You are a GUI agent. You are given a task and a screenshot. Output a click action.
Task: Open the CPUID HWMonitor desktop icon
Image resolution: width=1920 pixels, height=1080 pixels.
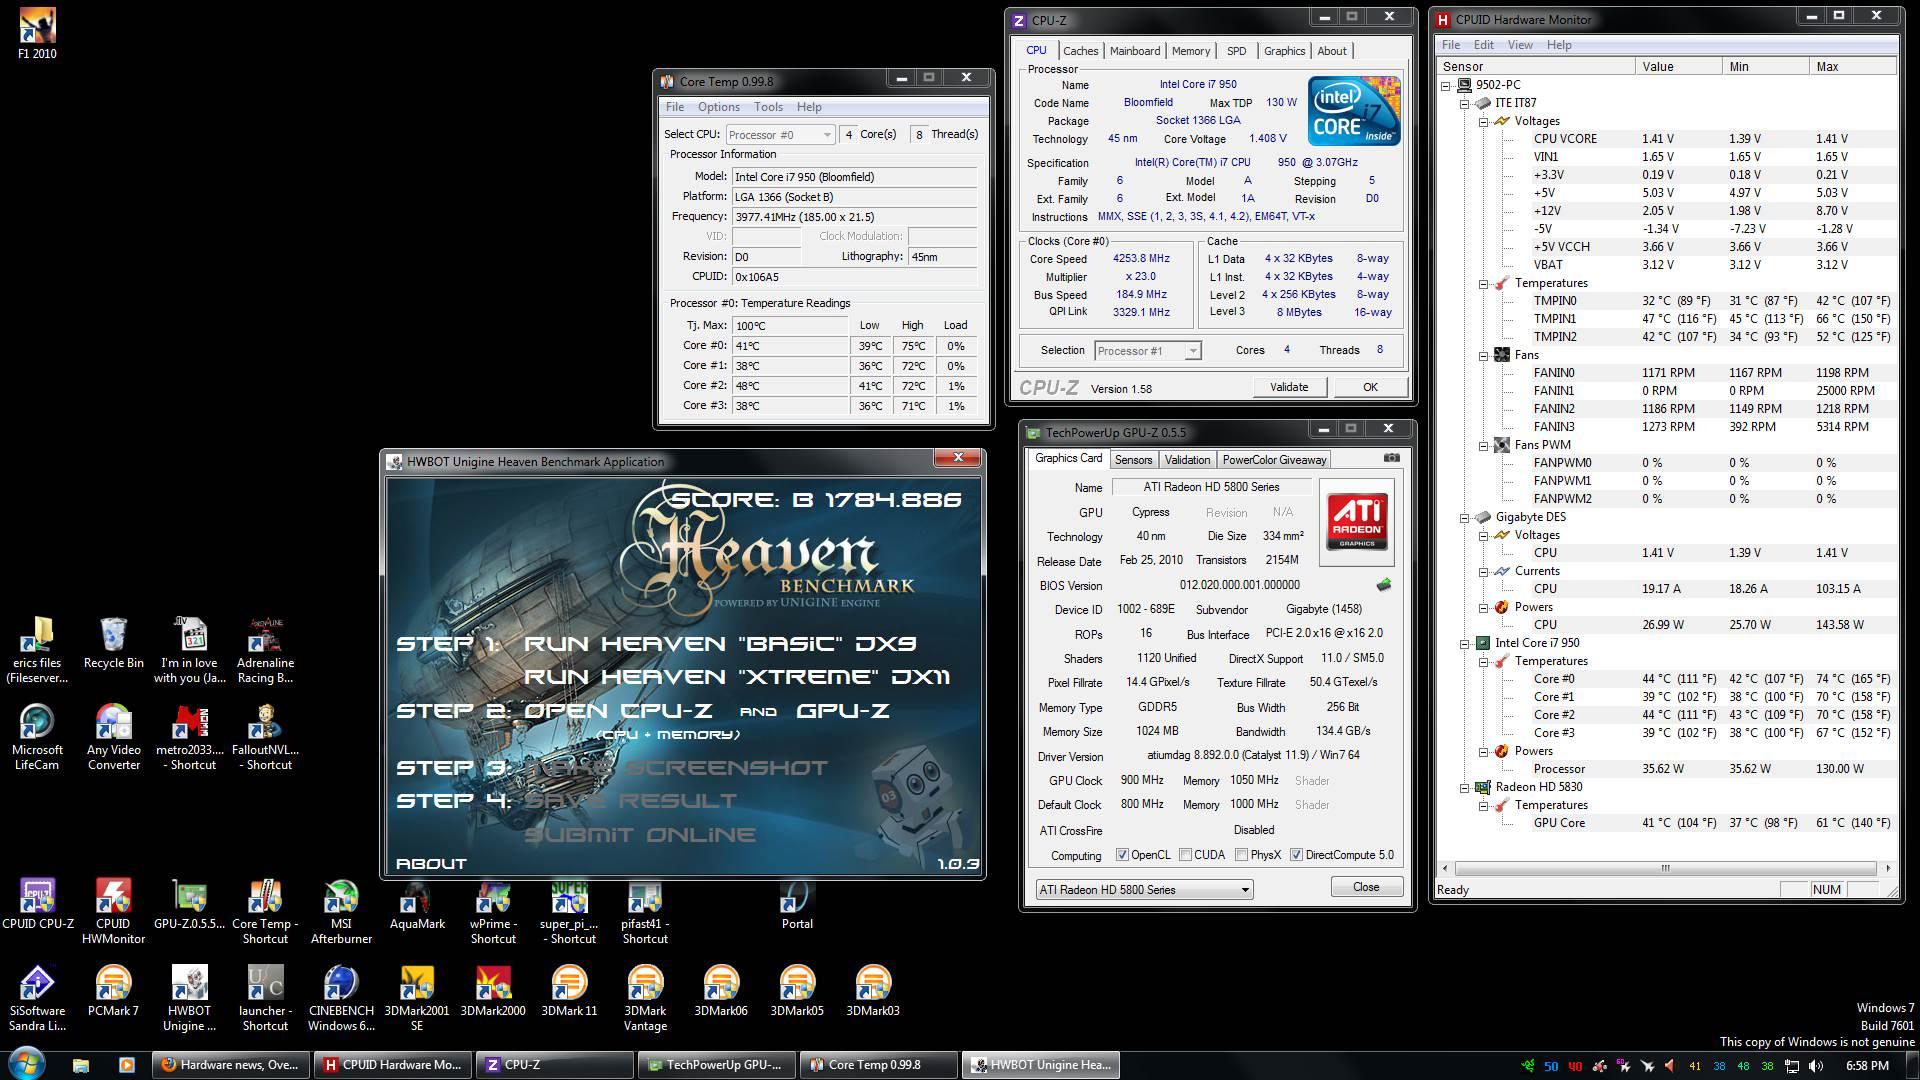click(113, 911)
